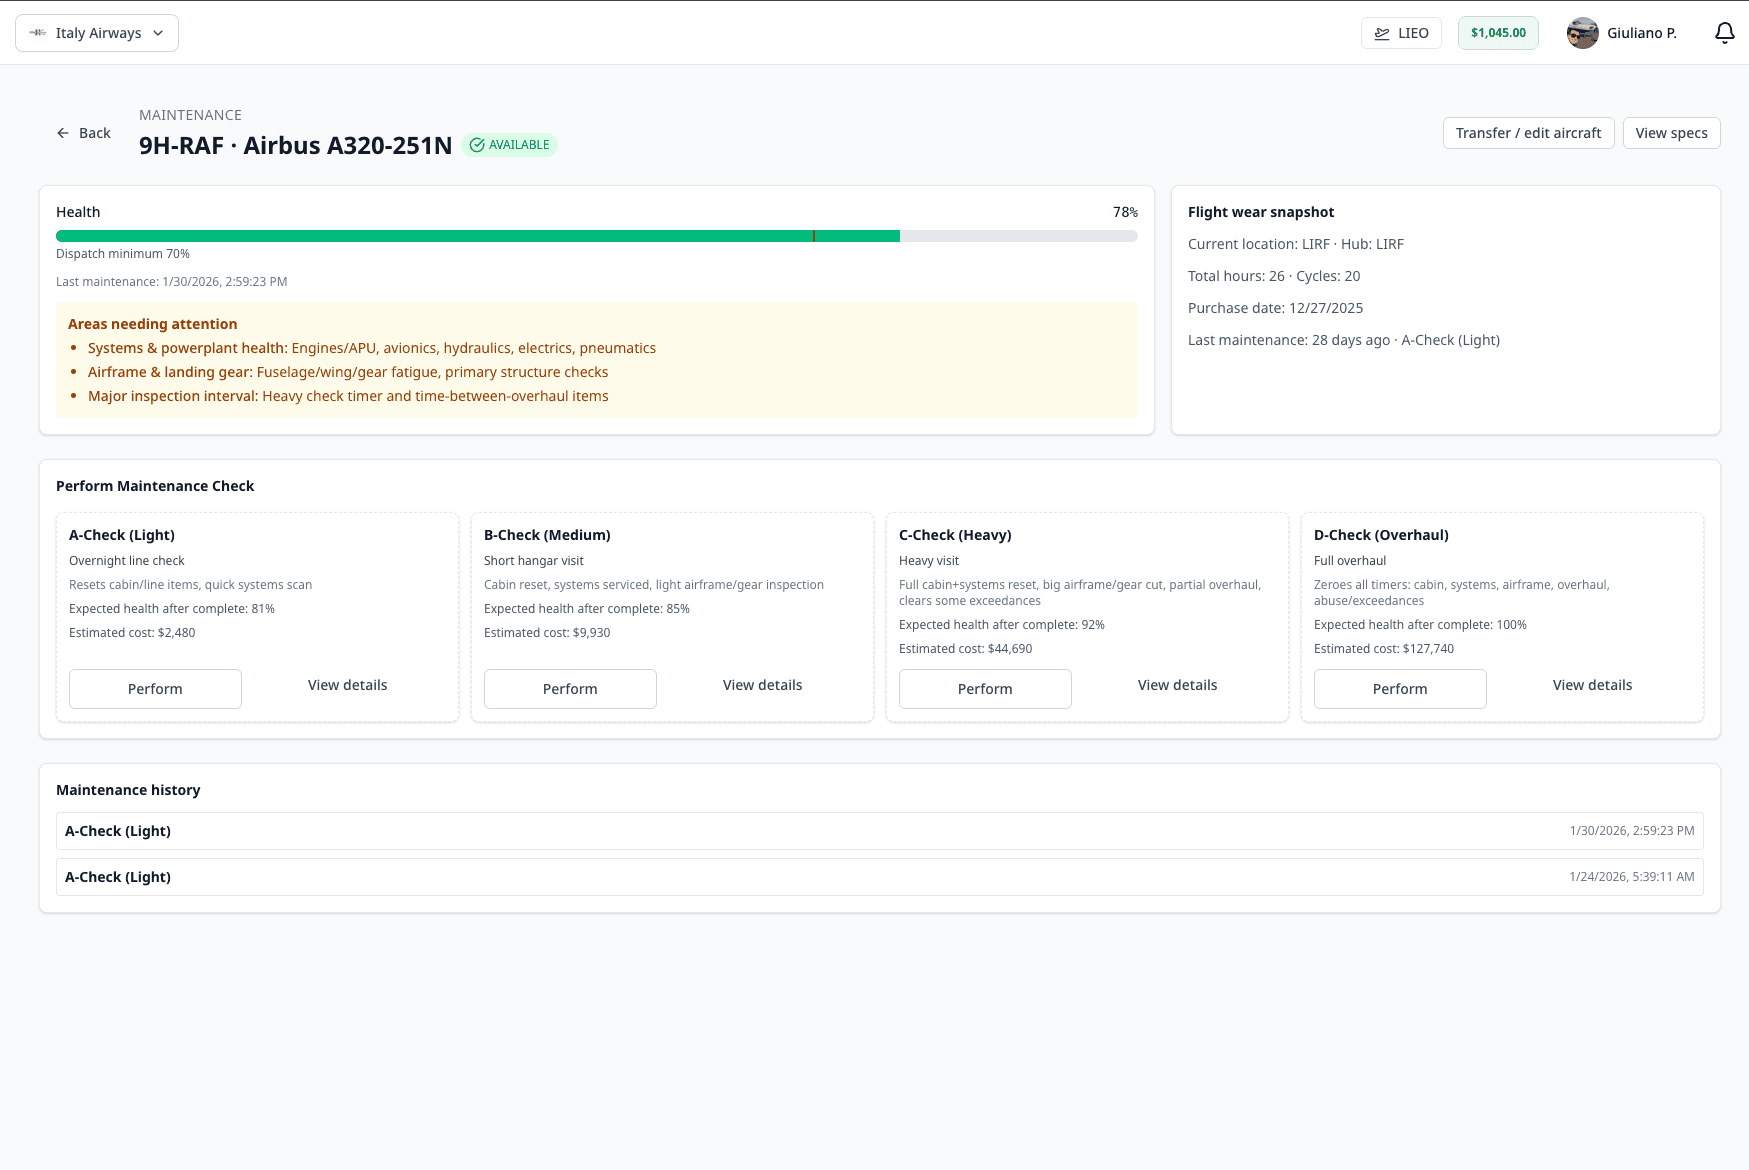Expand the 1/30/2026 A-Check history entry

coord(879,831)
